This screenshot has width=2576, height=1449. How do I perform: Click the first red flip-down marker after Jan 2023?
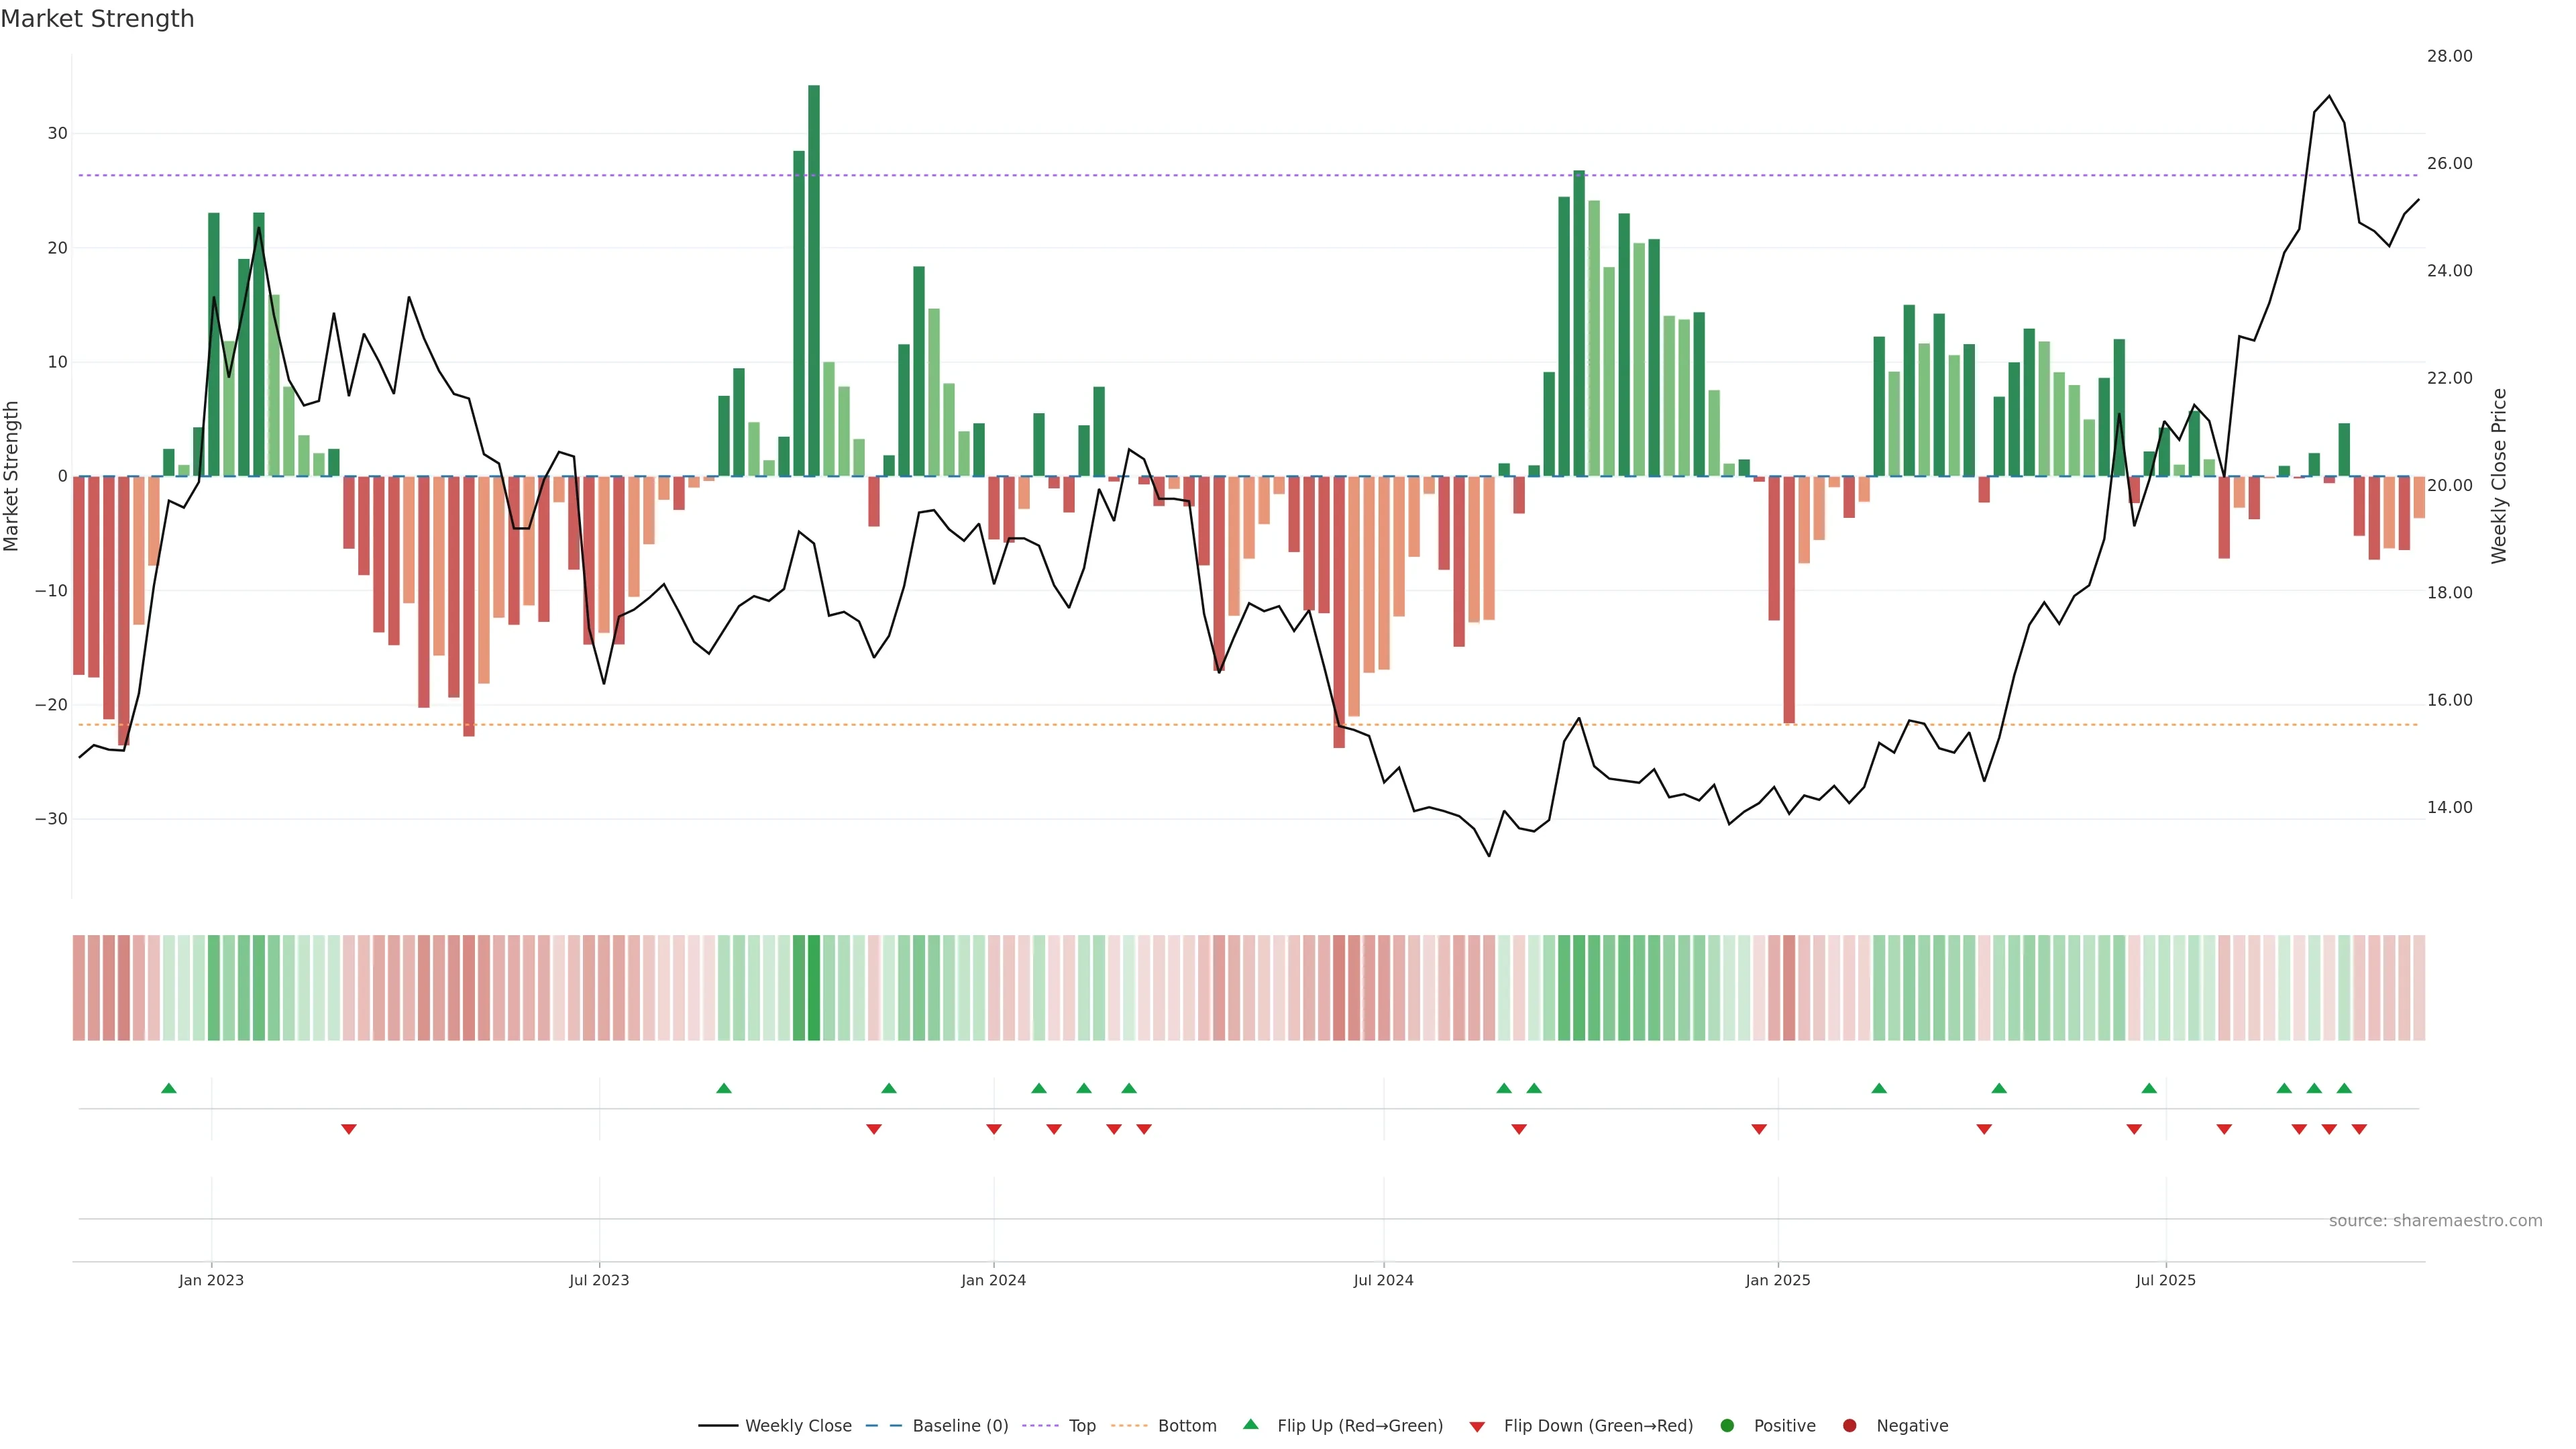[349, 1129]
